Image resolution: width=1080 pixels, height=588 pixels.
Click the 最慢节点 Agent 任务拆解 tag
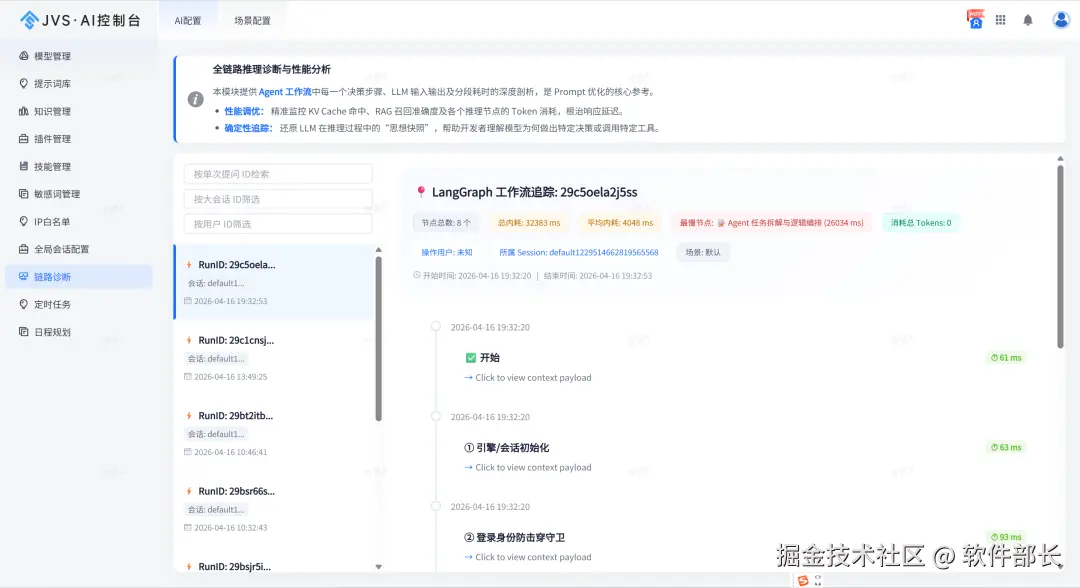771,222
